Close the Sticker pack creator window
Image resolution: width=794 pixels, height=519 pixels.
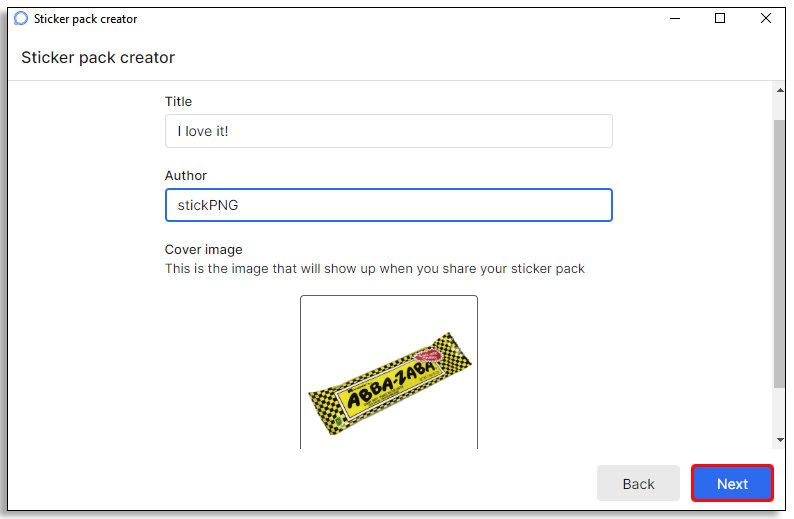tap(766, 18)
